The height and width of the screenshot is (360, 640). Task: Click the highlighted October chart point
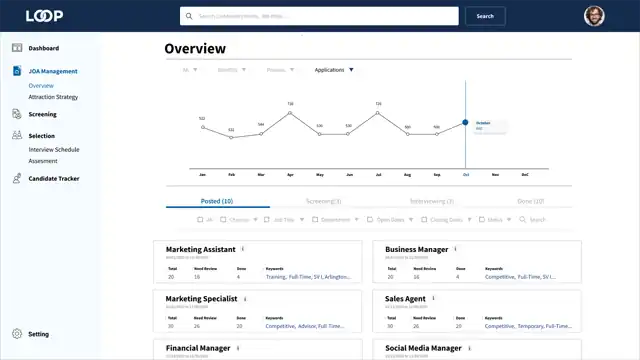click(465, 122)
